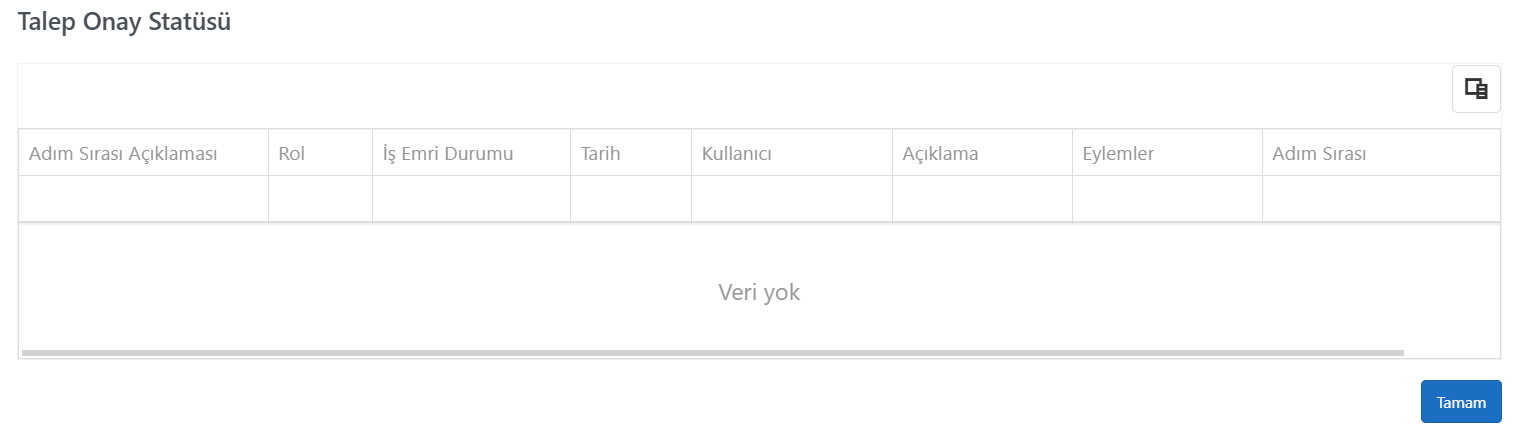Click the Veri yok empty-data message
The height and width of the screenshot is (435, 1517).
tap(759, 293)
